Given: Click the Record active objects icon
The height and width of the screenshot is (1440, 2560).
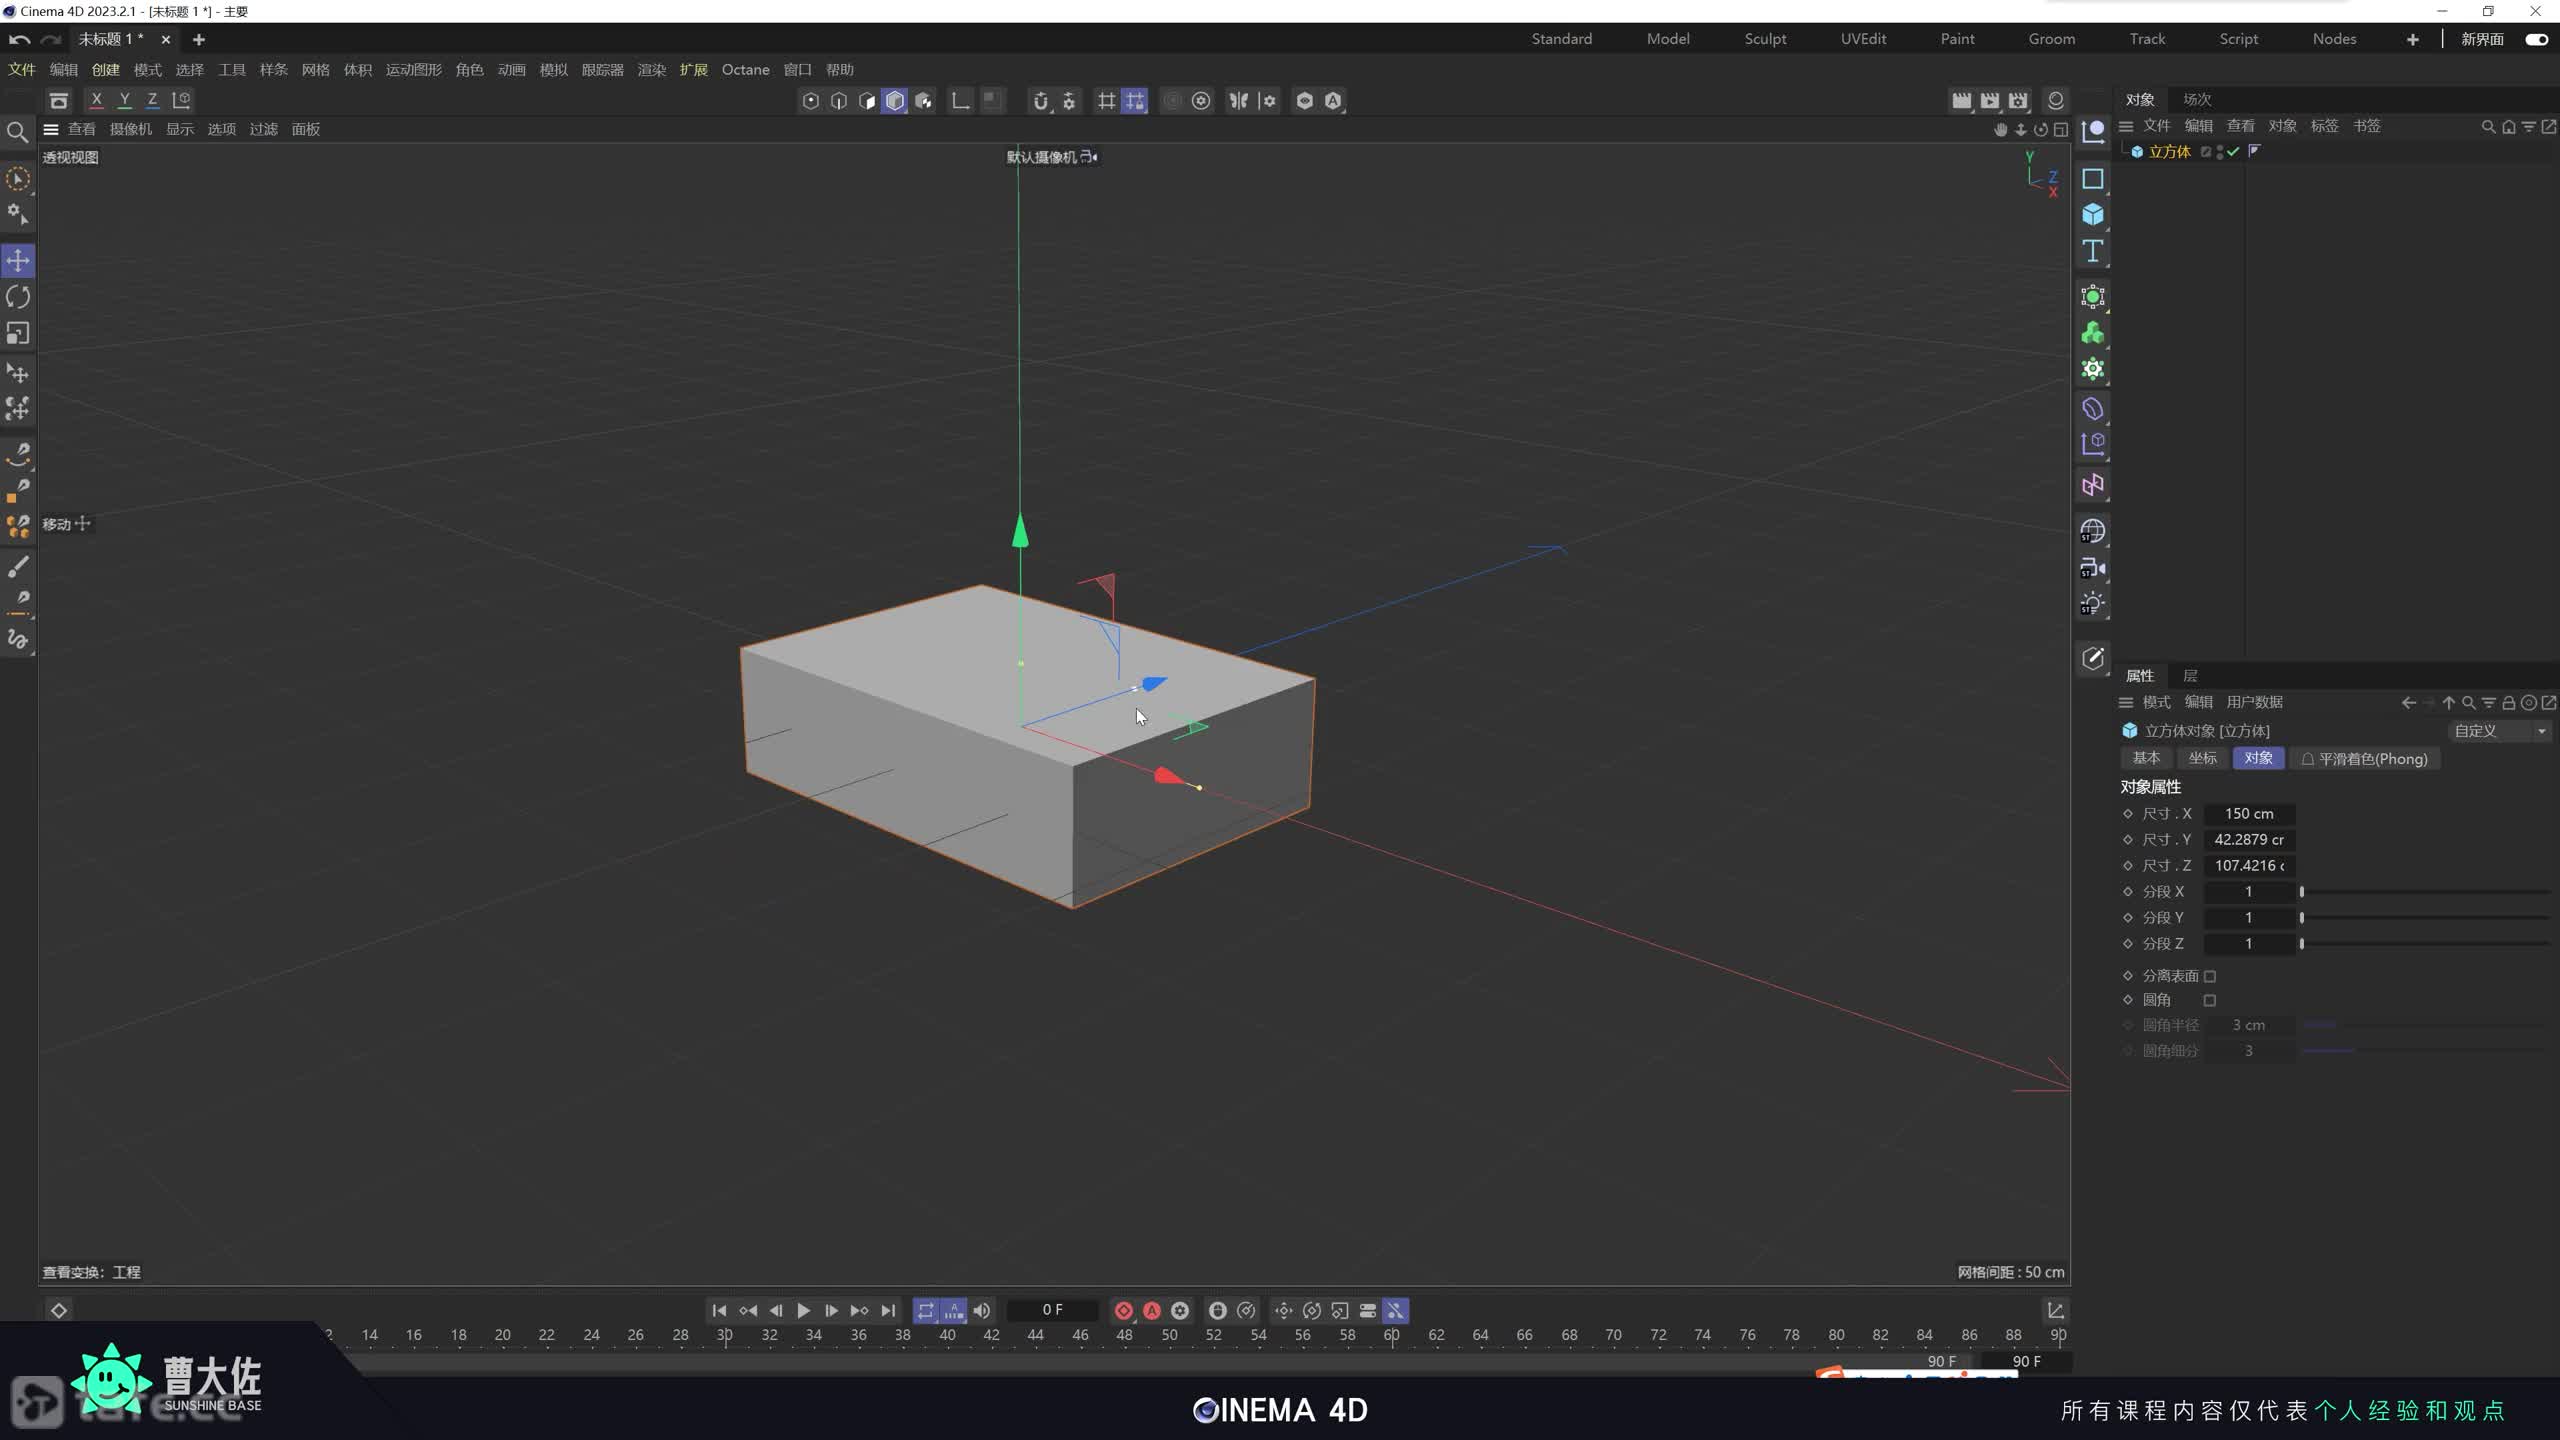Looking at the screenshot, I should click(x=1123, y=1310).
